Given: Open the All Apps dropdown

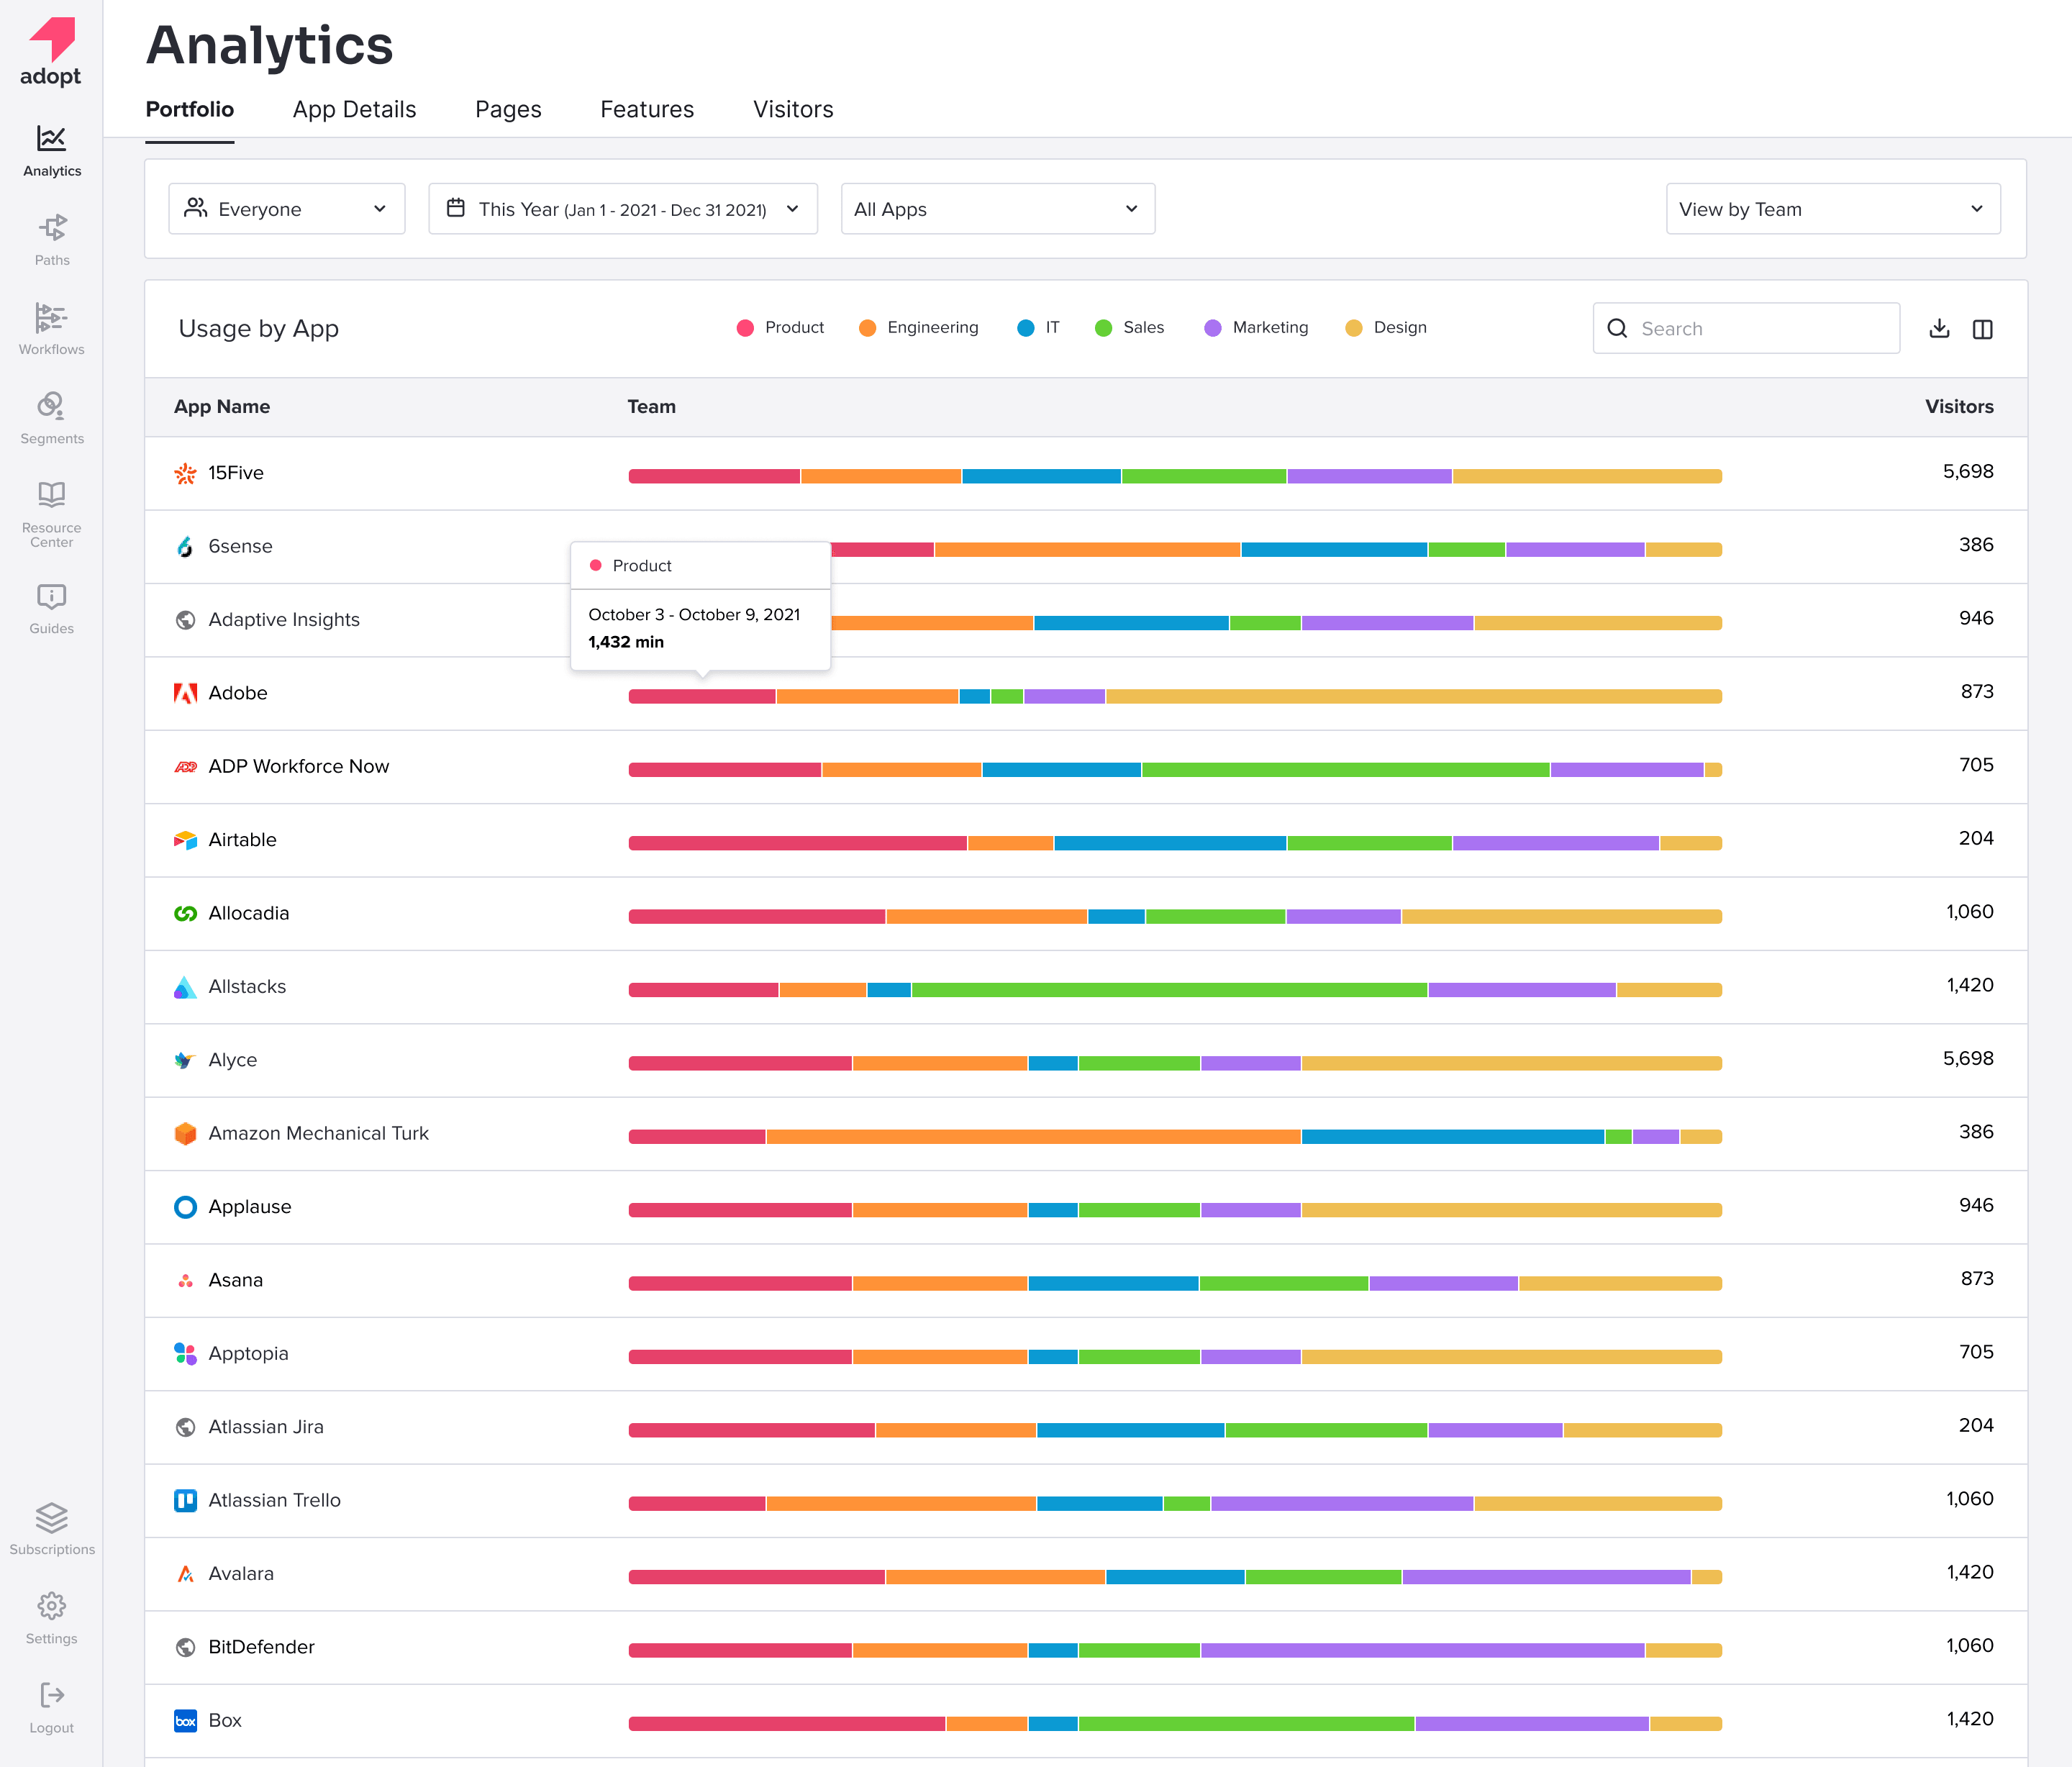Looking at the screenshot, I should (998, 209).
